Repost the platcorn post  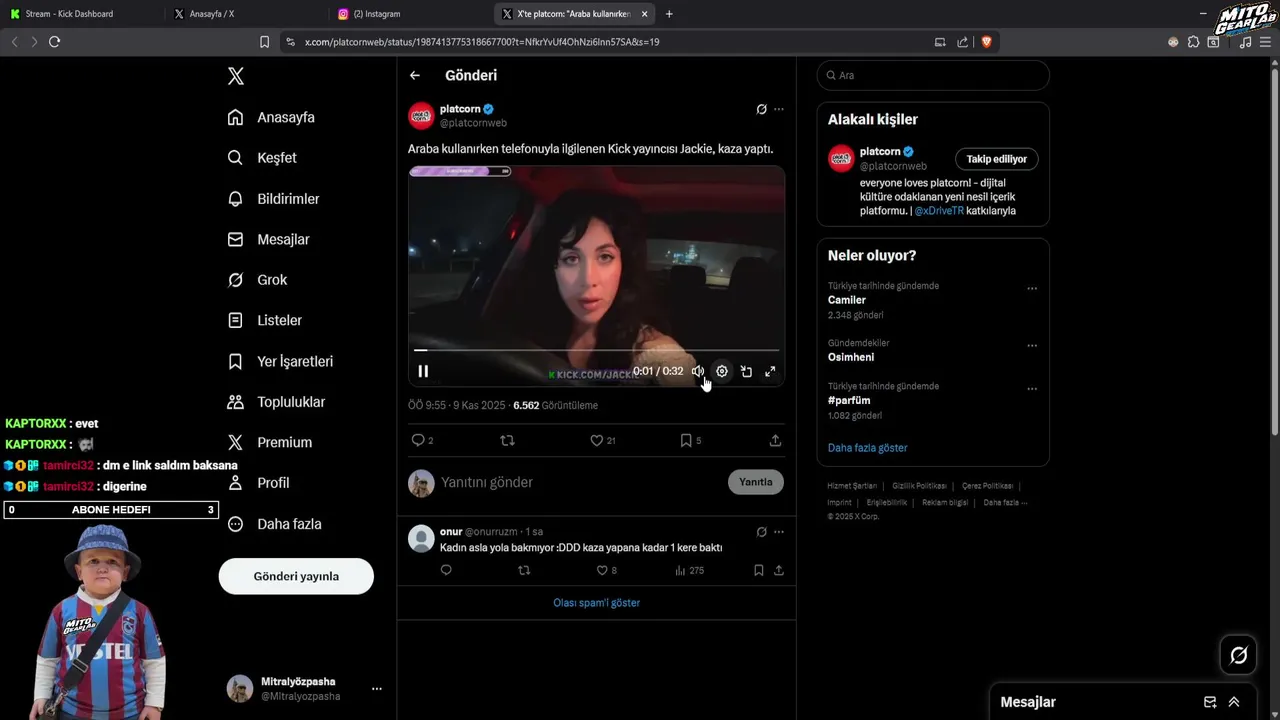[x=507, y=440]
